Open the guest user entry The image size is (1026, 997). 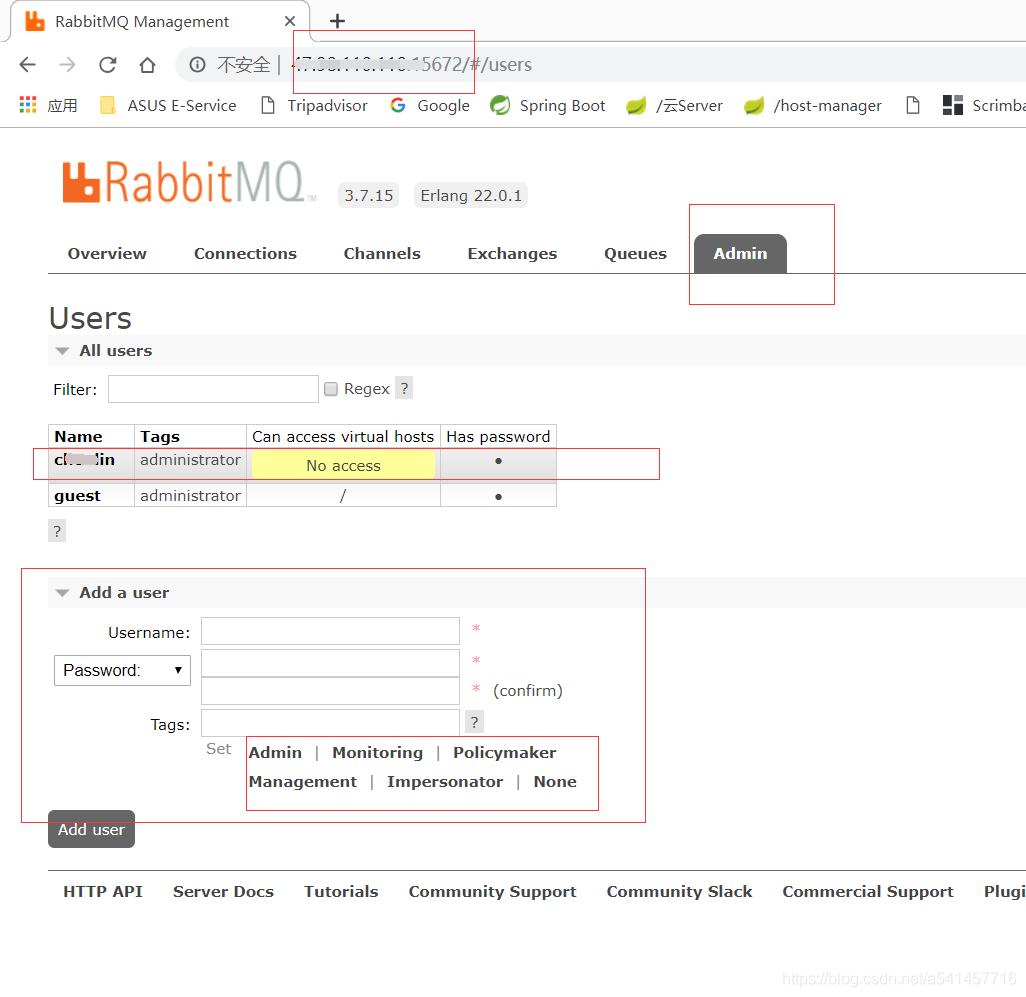pos(77,496)
